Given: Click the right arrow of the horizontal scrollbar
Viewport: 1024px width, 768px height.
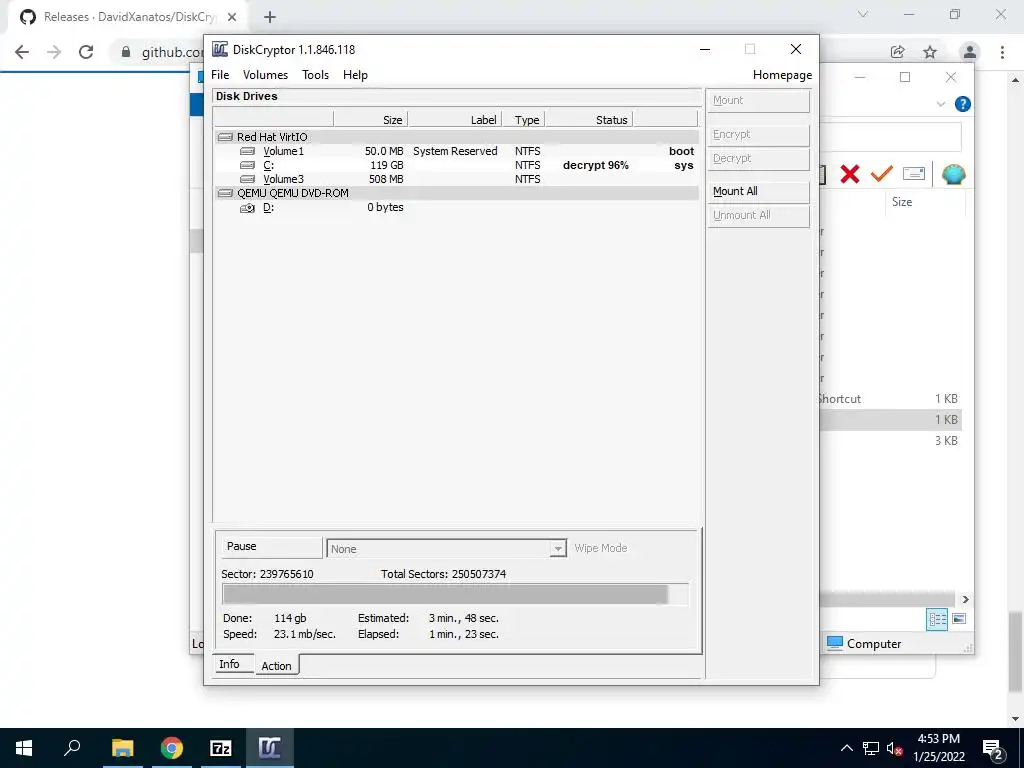Looking at the screenshot, I should [x=965, y=600].
